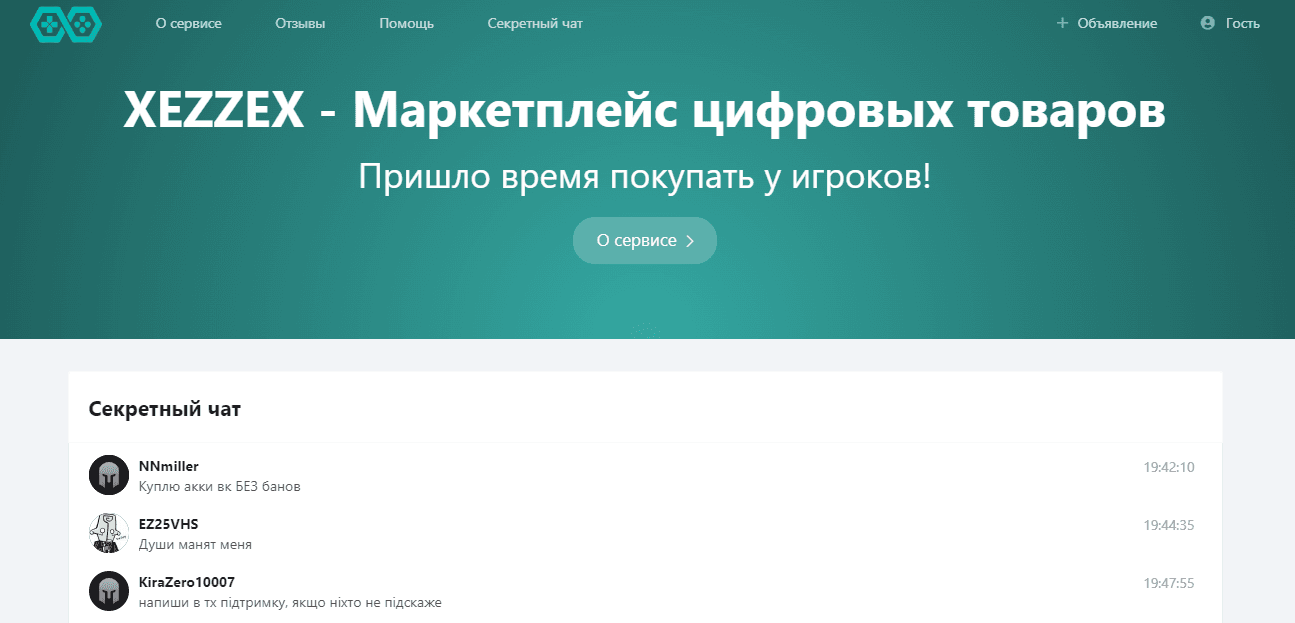This screenshot has height=623, width=1295.
Task: Click the chevron arrow in hero button
Action: click(689, 241)
